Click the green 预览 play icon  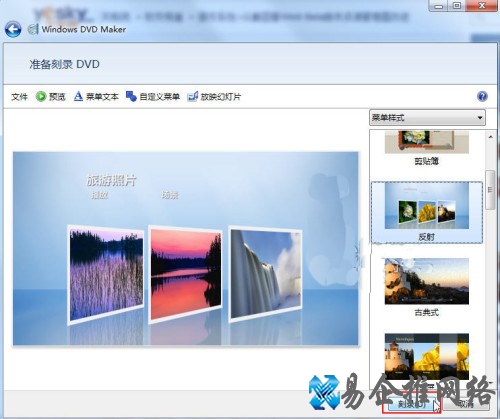tap(41, 96)
